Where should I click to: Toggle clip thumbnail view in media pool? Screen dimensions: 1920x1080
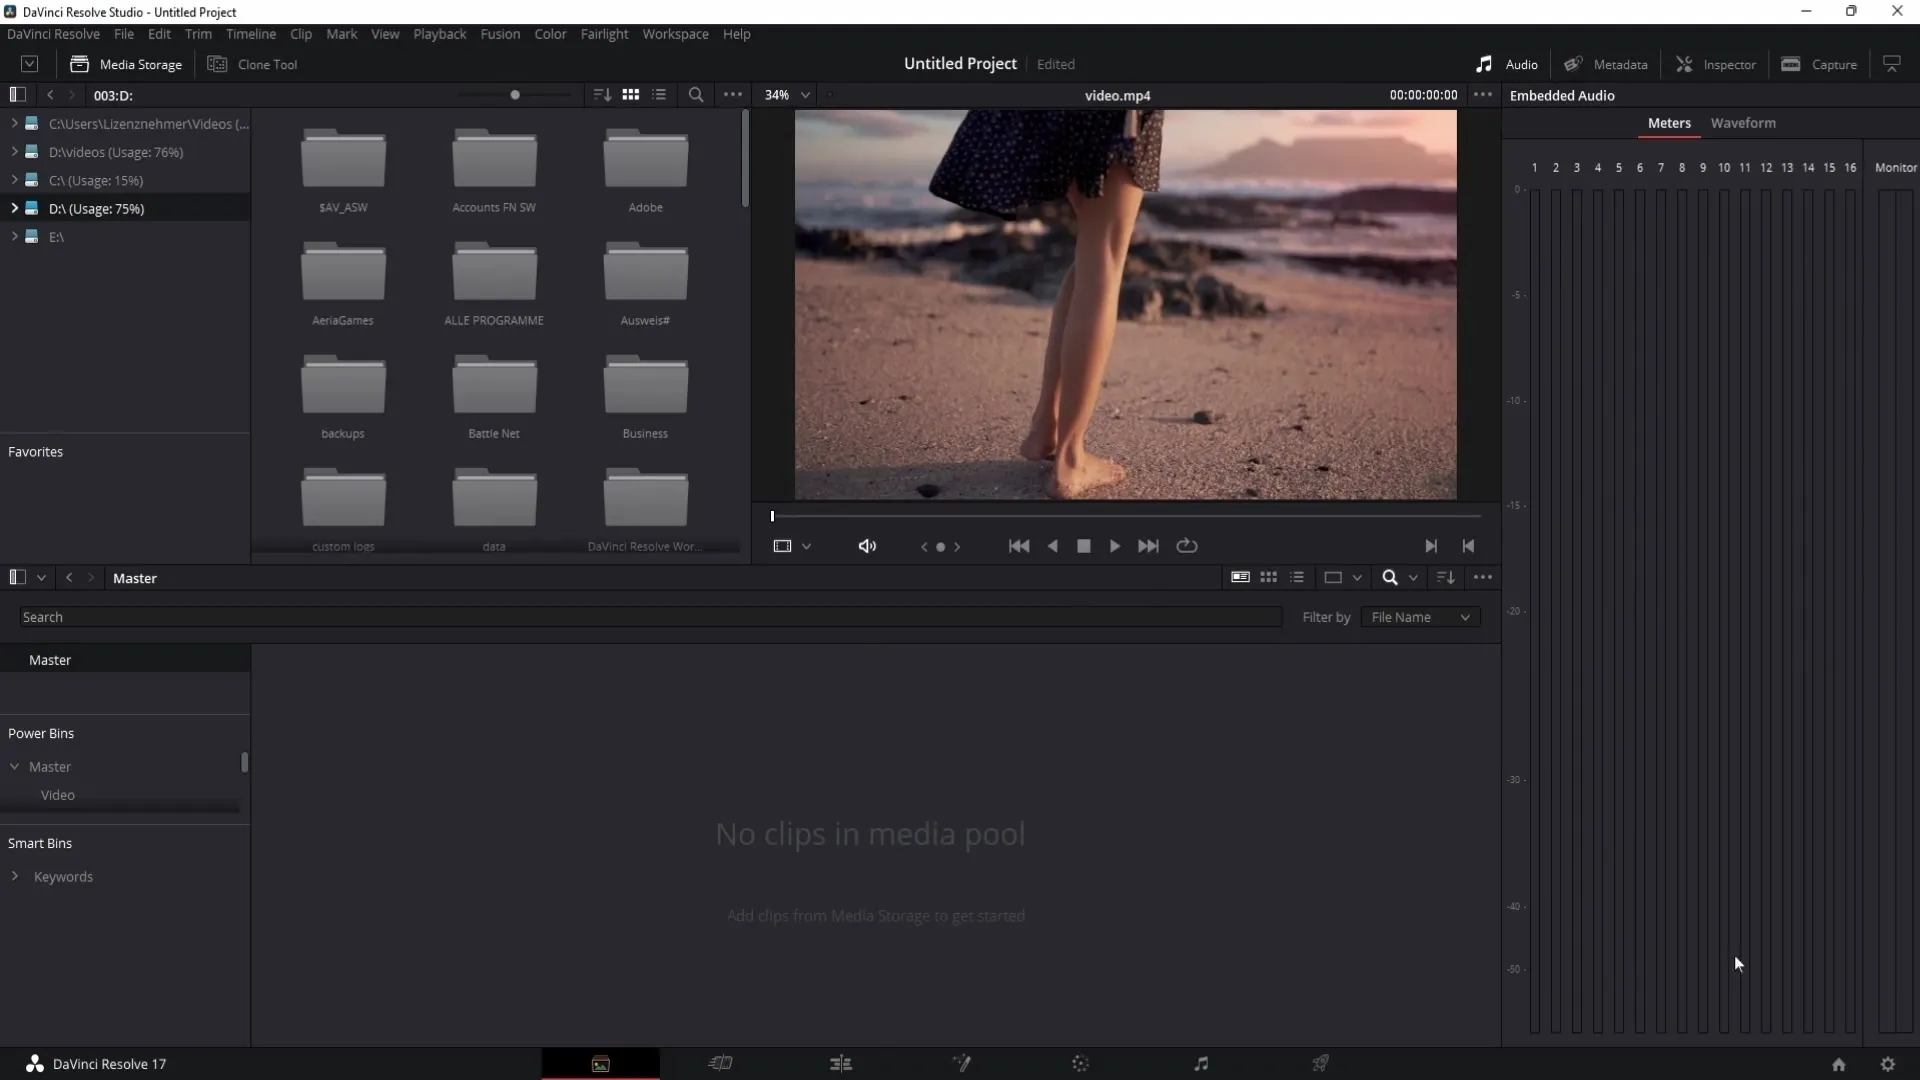pyautogui.click(x=1267, y=576)
